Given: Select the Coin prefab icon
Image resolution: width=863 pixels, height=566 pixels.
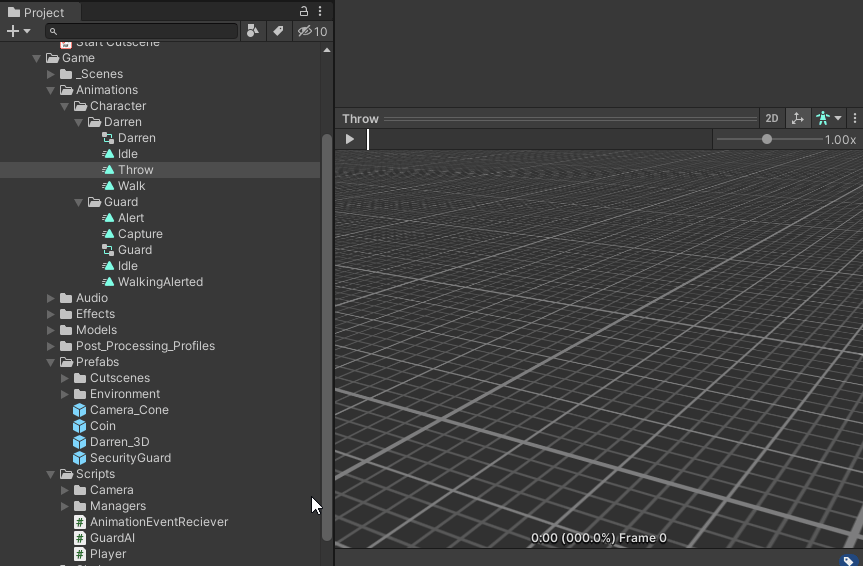Looking at the screenshot, I should tap(80, 426).
